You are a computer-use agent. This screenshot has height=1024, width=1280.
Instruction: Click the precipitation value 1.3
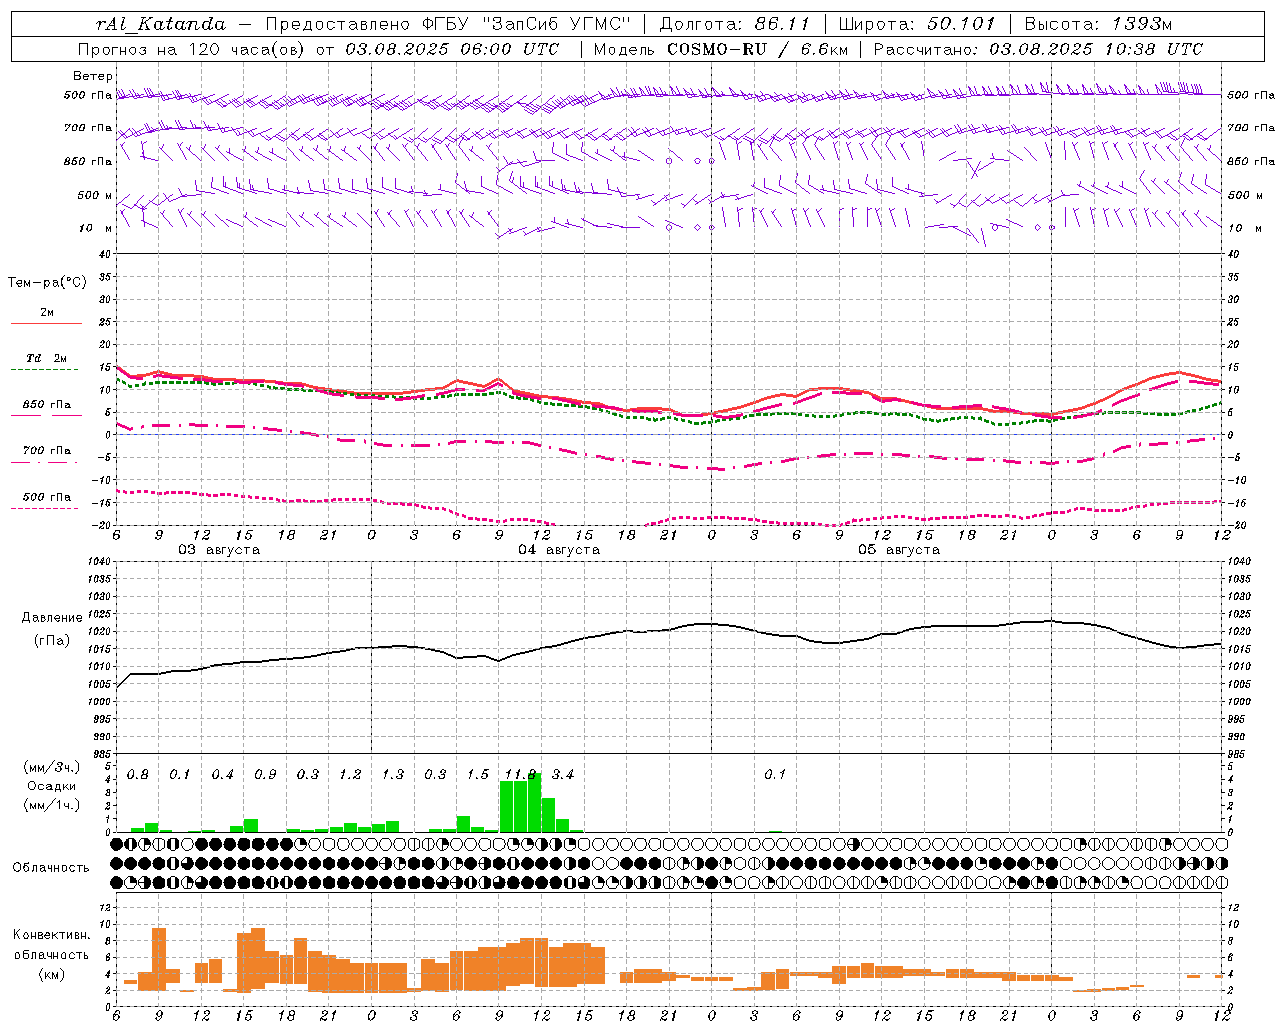pyautogui.click(x=393, y=775)
